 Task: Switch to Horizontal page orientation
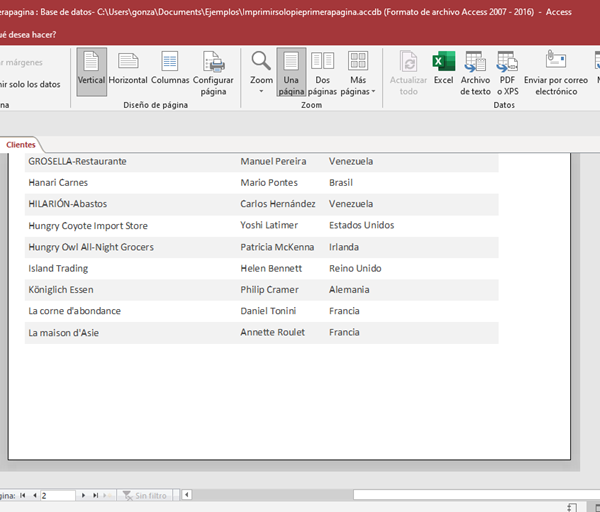(128, 69)
